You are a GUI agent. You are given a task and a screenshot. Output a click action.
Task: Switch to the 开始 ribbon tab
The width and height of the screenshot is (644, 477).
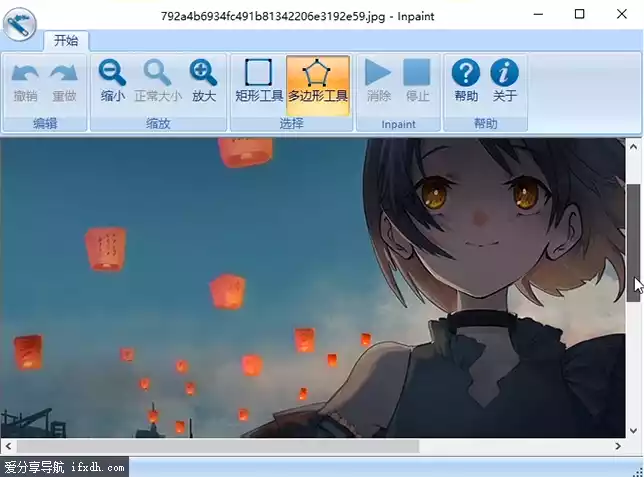pos(66,41)
